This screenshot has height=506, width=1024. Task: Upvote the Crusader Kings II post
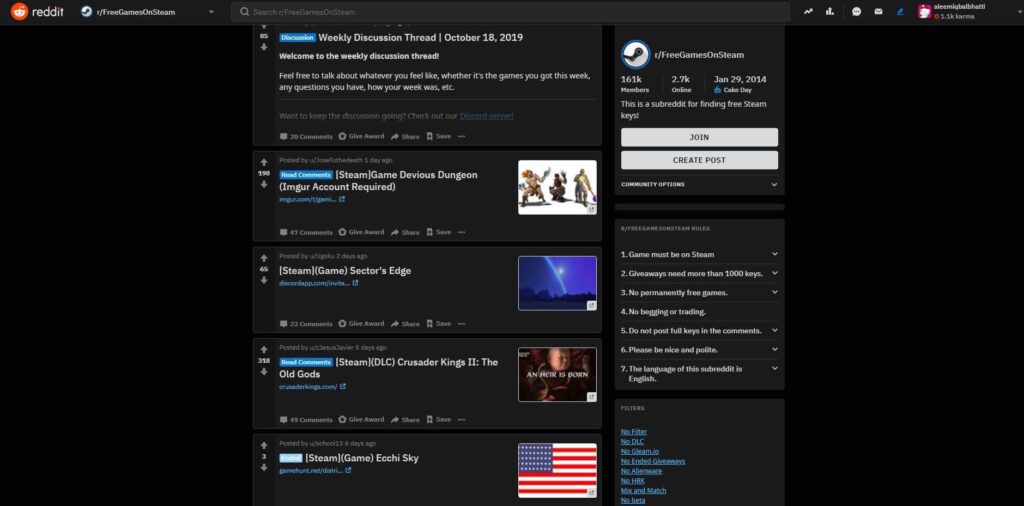[x=264, y=349]
